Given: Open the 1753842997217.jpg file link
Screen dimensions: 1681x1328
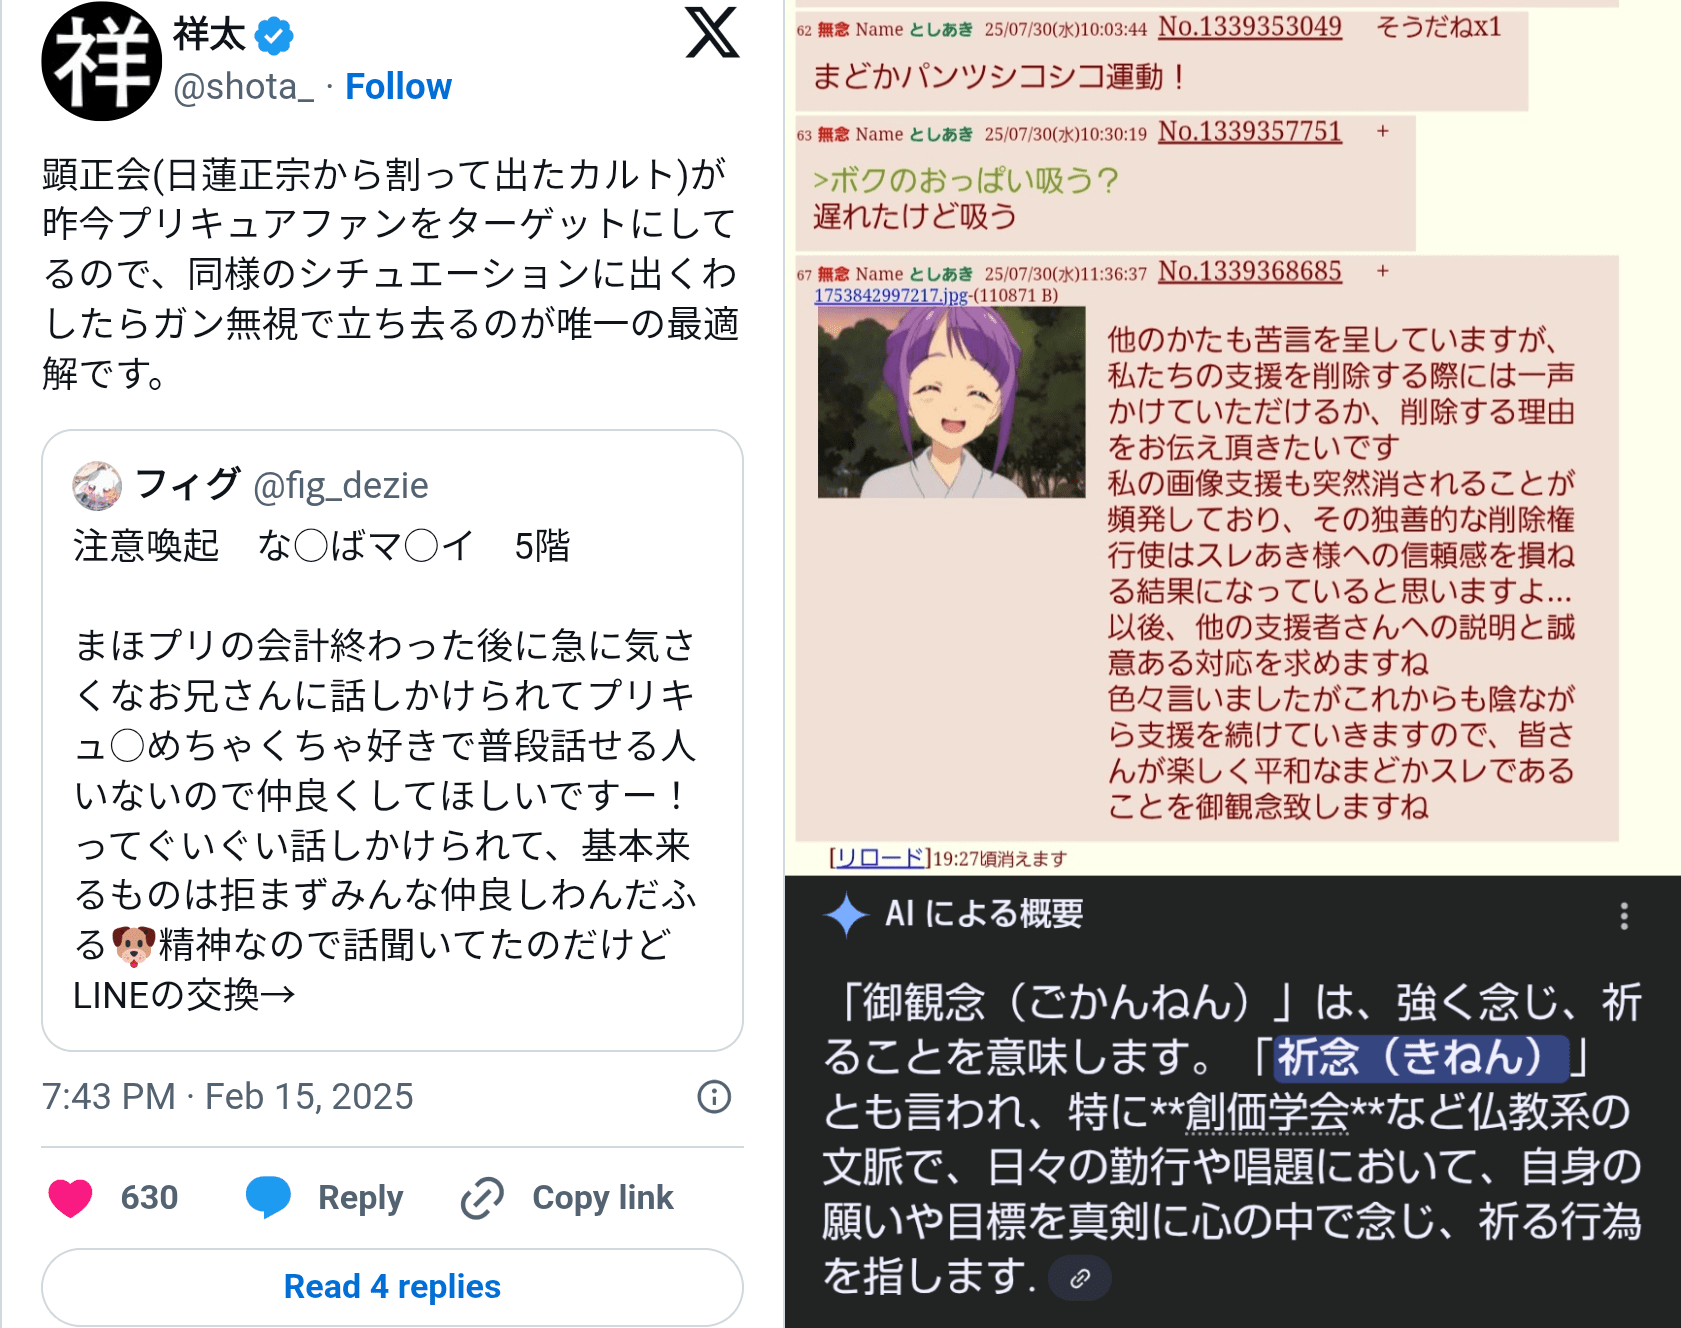Looking at the screenshot, I should [x=891, y=295].
